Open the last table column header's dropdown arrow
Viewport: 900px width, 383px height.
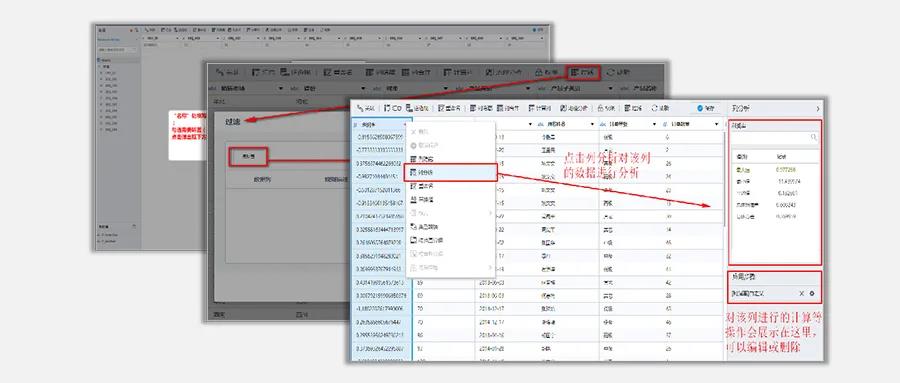tap(716, 124)
